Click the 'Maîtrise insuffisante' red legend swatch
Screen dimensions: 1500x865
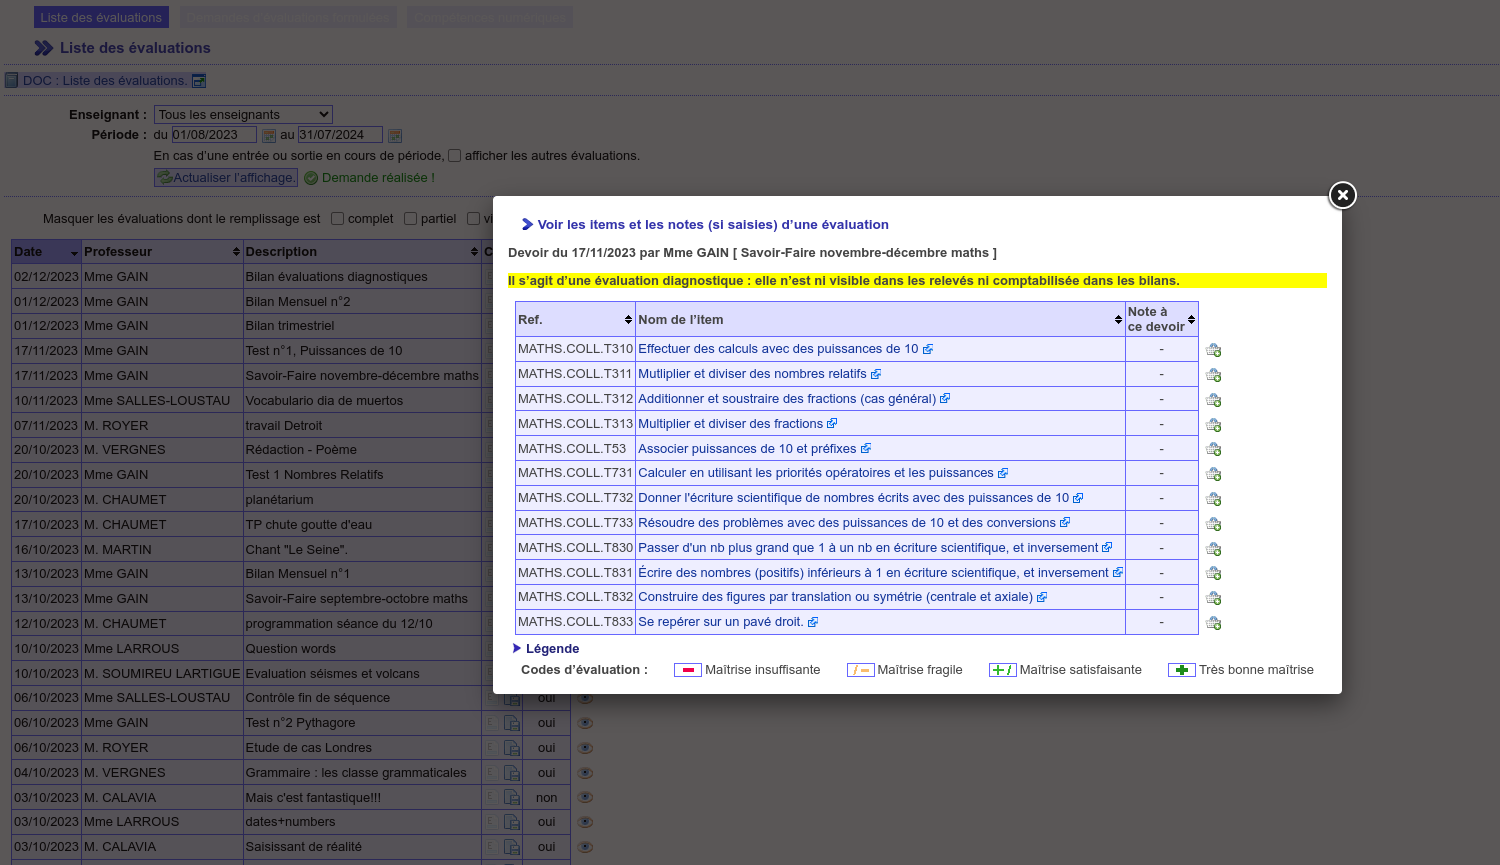688,670
